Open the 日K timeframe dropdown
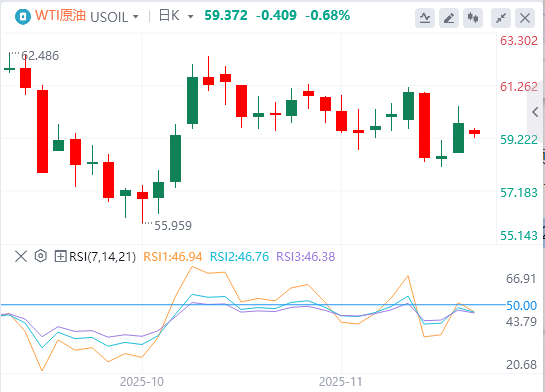545x392 pixels. (176, 16)
